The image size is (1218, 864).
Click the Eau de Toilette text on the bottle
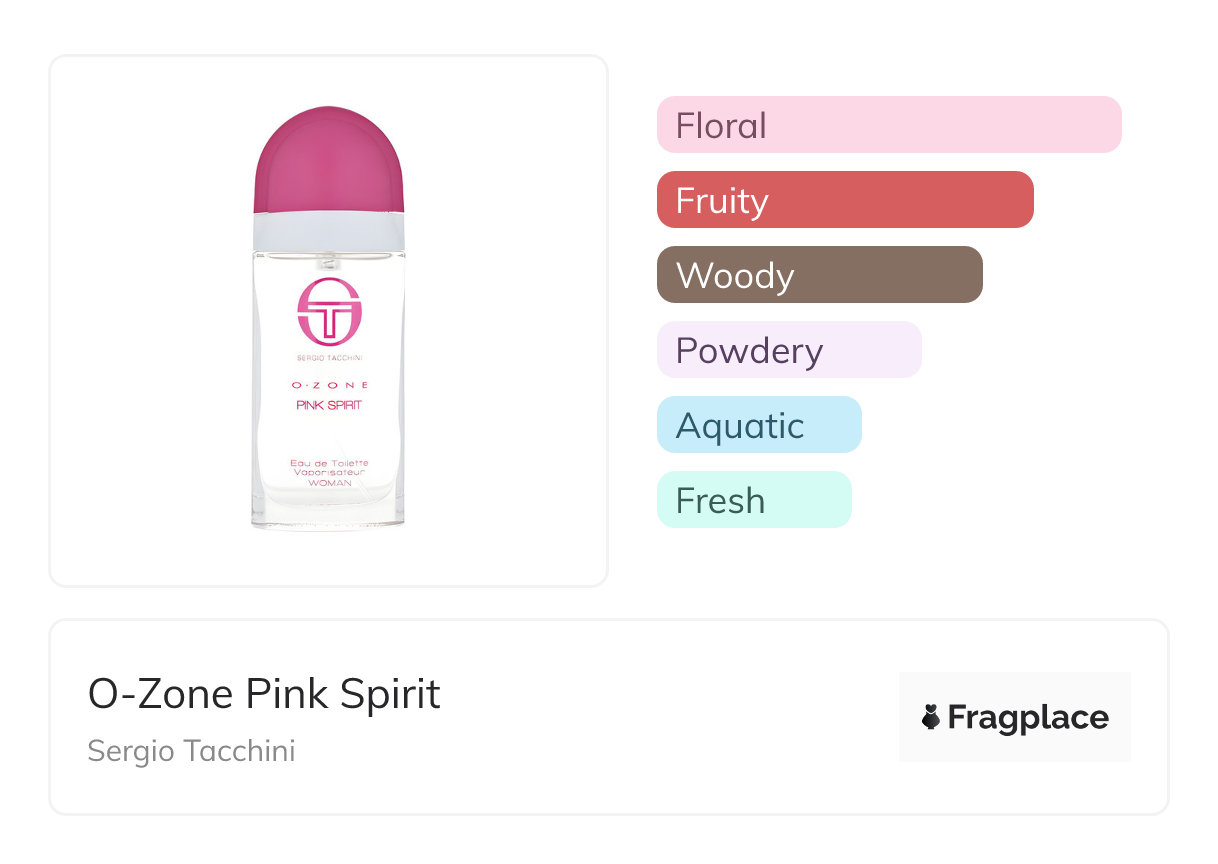tap(329, 462)
